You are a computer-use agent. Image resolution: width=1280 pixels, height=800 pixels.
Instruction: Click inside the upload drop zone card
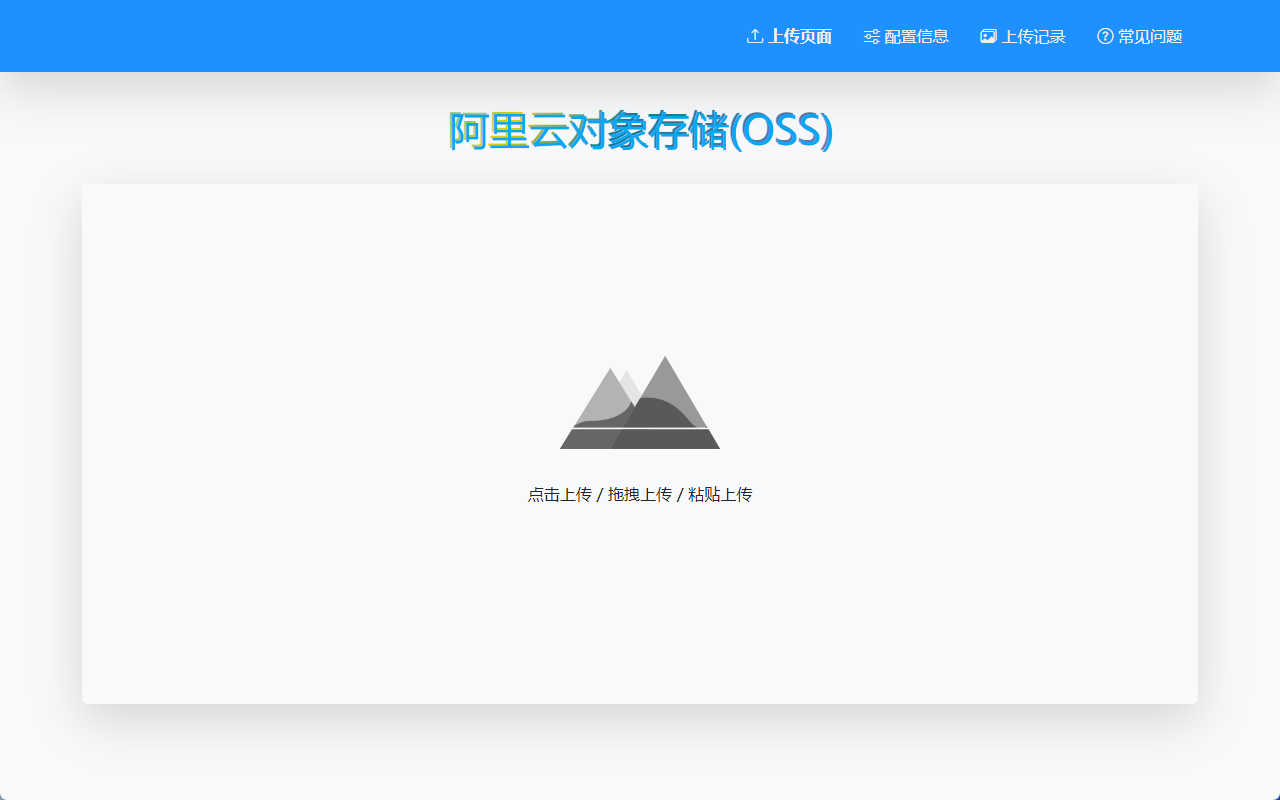pyautogui.click(x=640, y=444)
